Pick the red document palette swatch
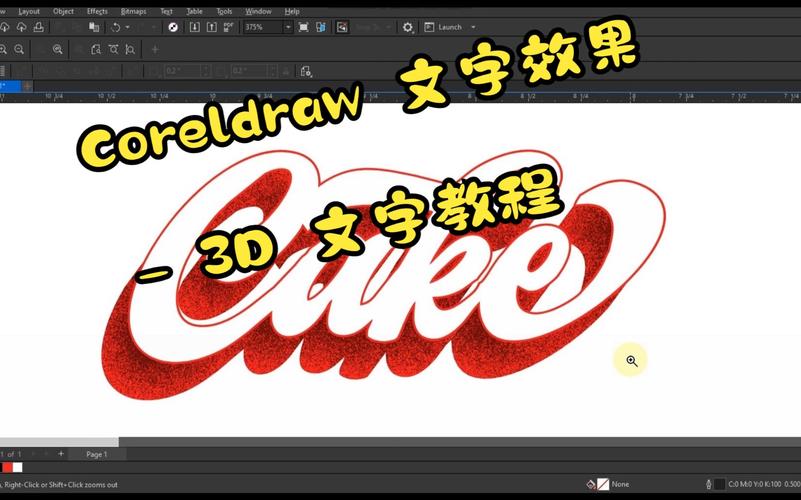Viewport: 801px width, 500px height. (x=8, y=467)
